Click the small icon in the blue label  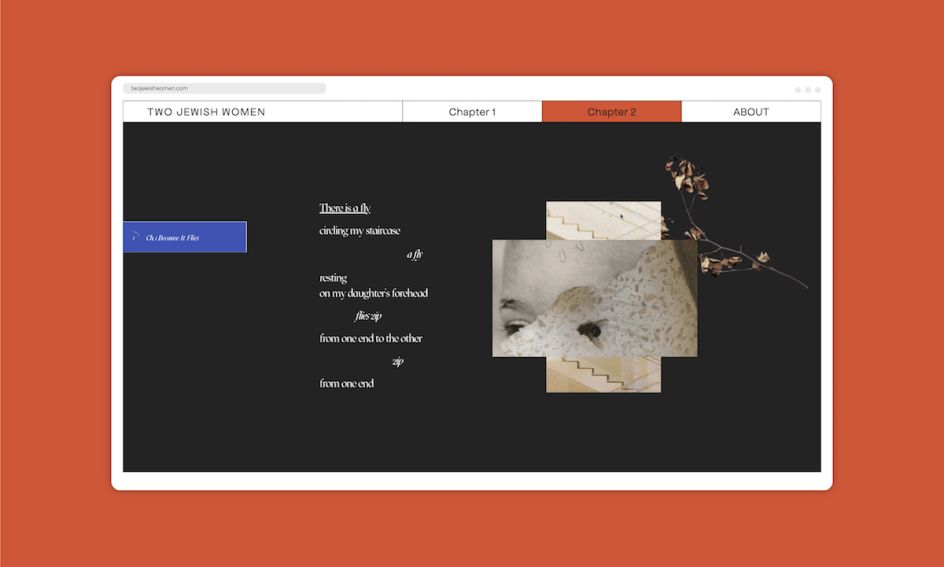134,237
